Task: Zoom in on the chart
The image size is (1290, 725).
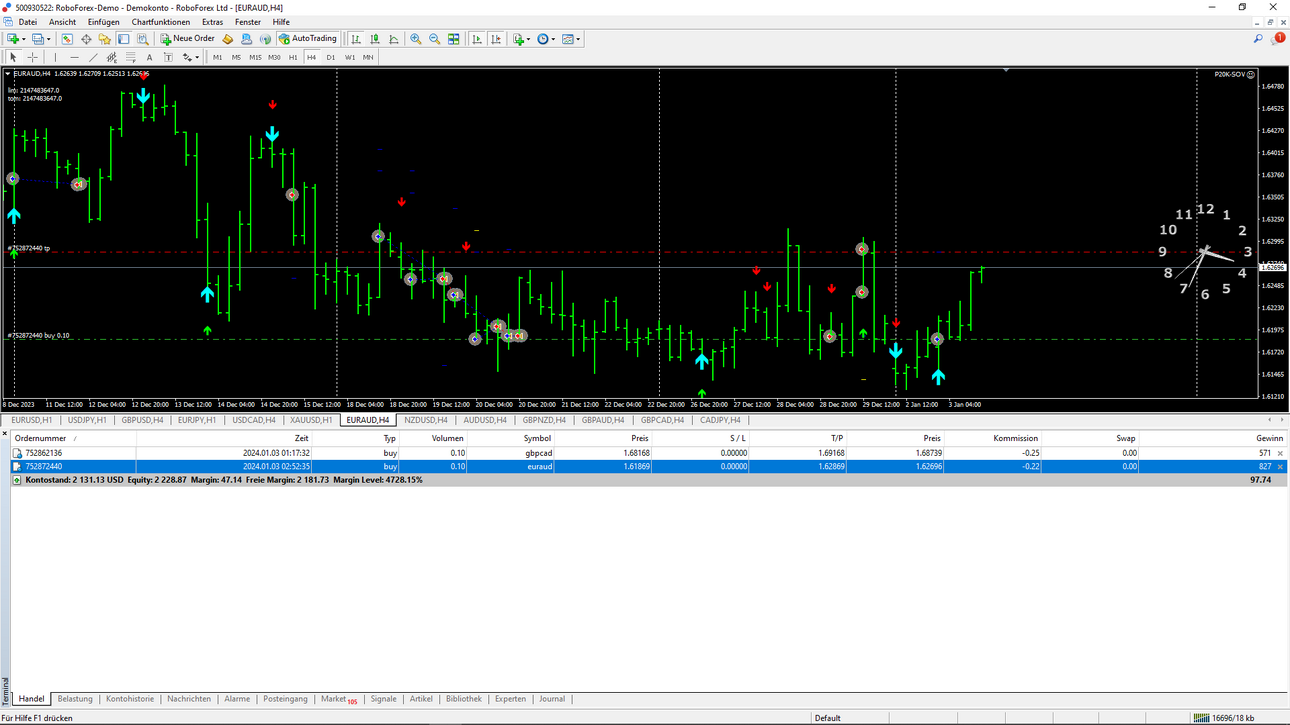Action: 415,39
